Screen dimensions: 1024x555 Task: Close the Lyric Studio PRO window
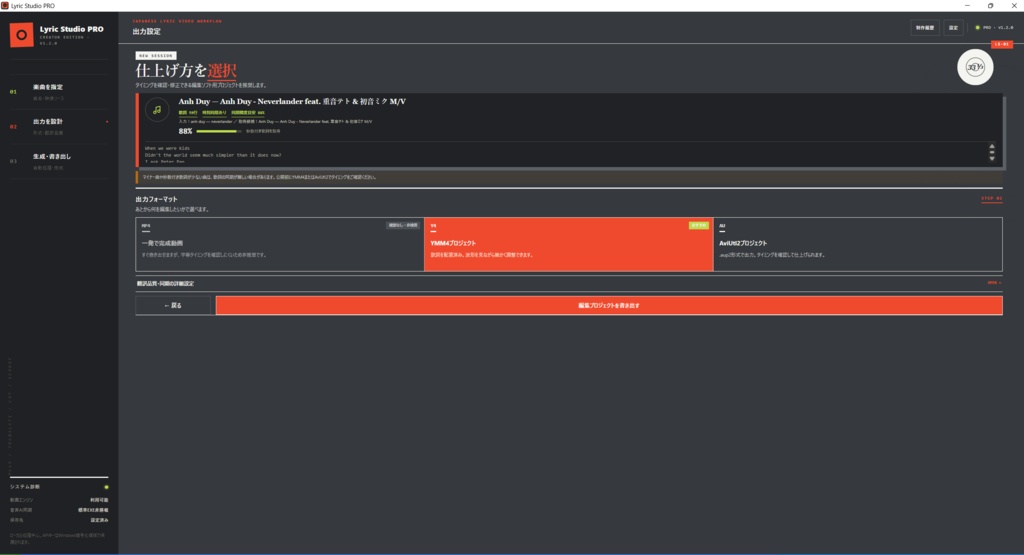[1014, 5]
